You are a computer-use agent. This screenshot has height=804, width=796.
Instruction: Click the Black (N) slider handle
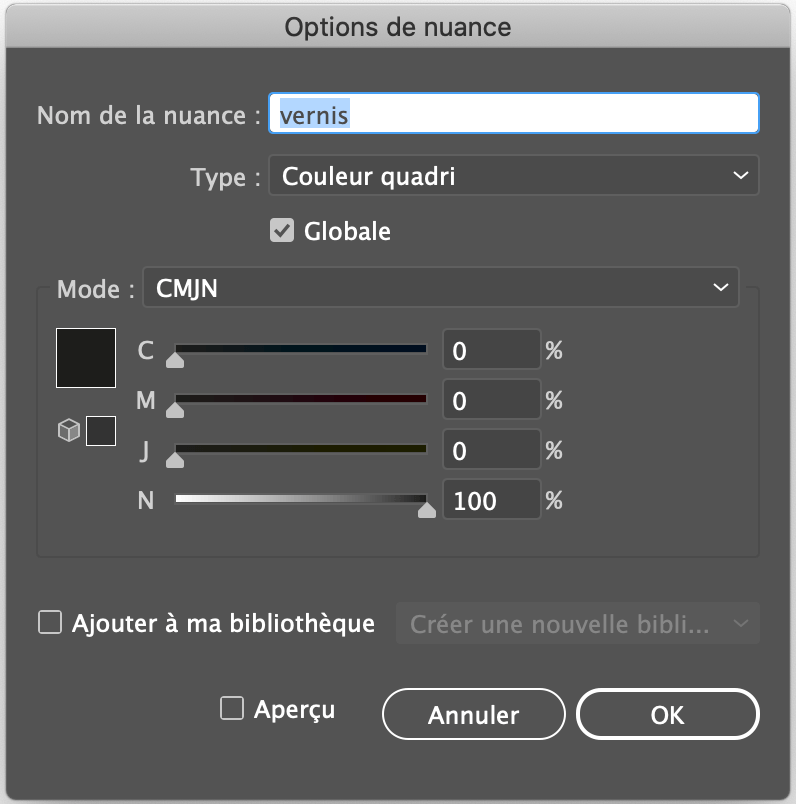tap(427, 510)
